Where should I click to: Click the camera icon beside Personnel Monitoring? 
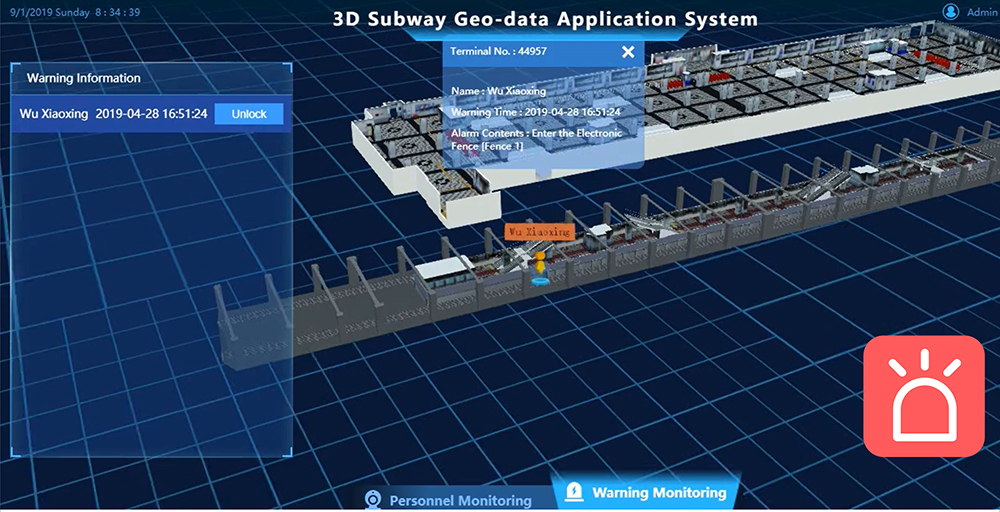coord(372,500)
